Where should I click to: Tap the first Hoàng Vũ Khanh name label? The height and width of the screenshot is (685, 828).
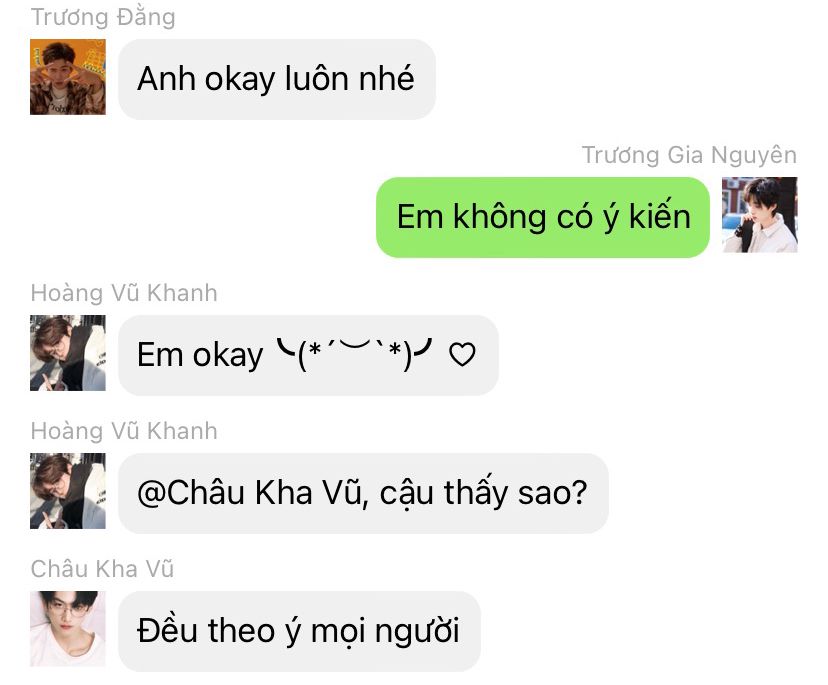click(124, 293)
